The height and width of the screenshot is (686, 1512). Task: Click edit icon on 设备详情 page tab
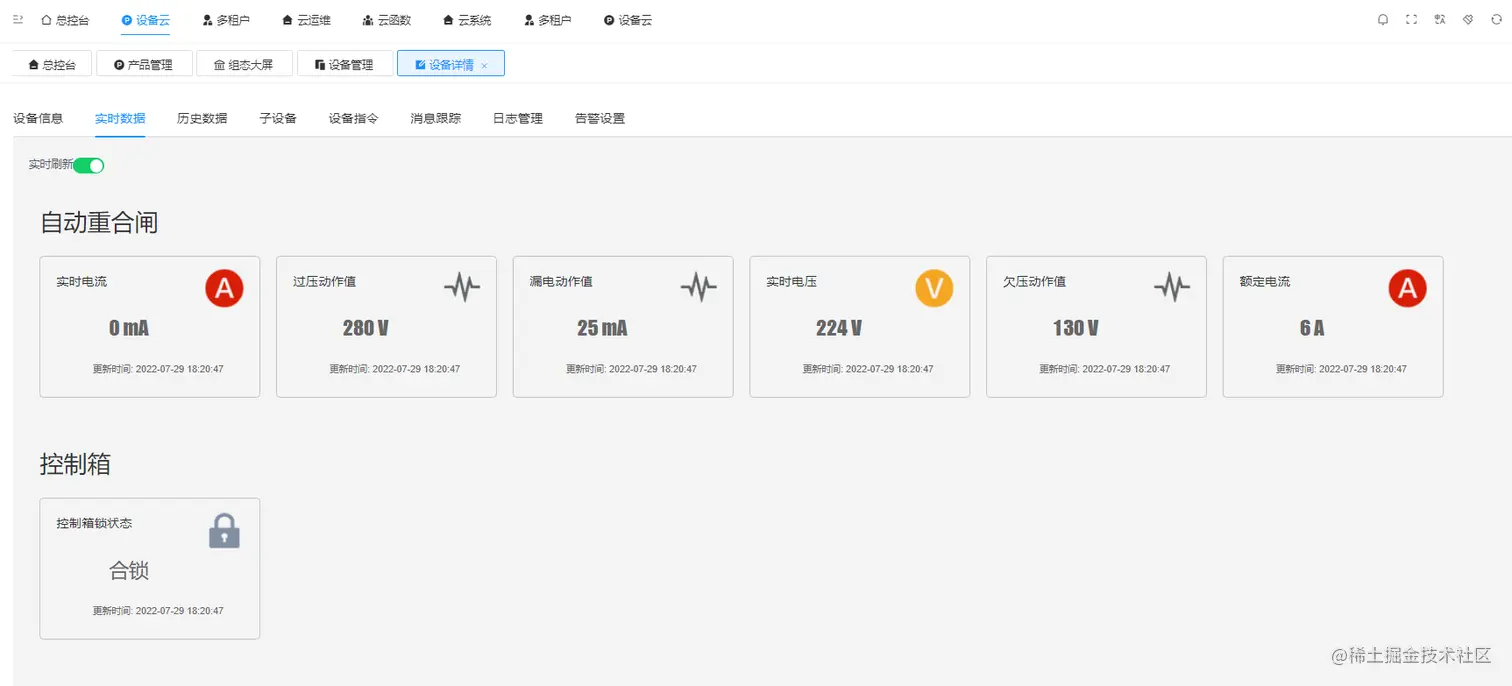coord(420,64)
